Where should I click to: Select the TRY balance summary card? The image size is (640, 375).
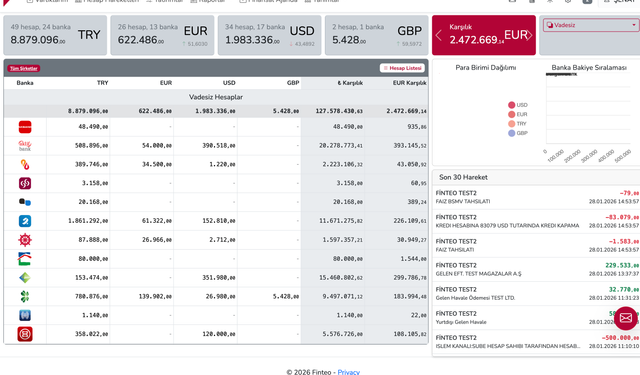pos(55,35)
